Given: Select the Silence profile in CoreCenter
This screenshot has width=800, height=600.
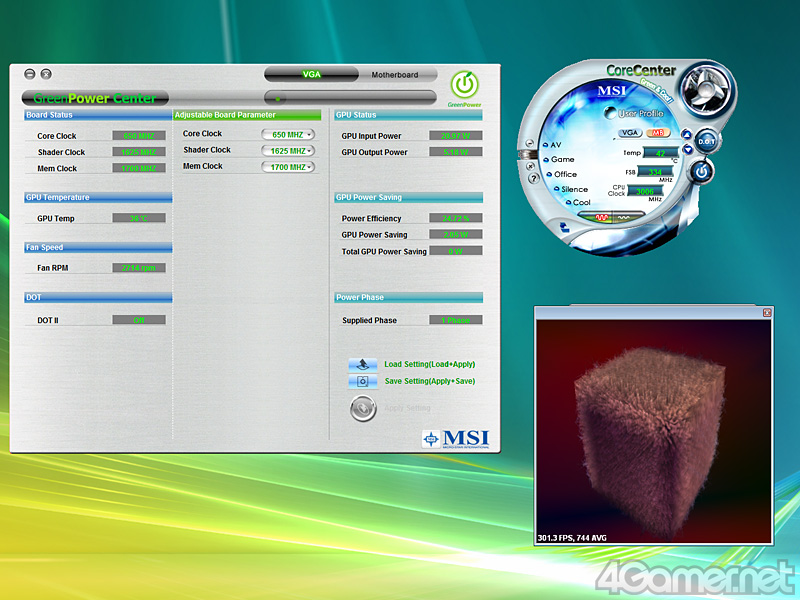Looking at the screenshot, I should pos(571,189).
